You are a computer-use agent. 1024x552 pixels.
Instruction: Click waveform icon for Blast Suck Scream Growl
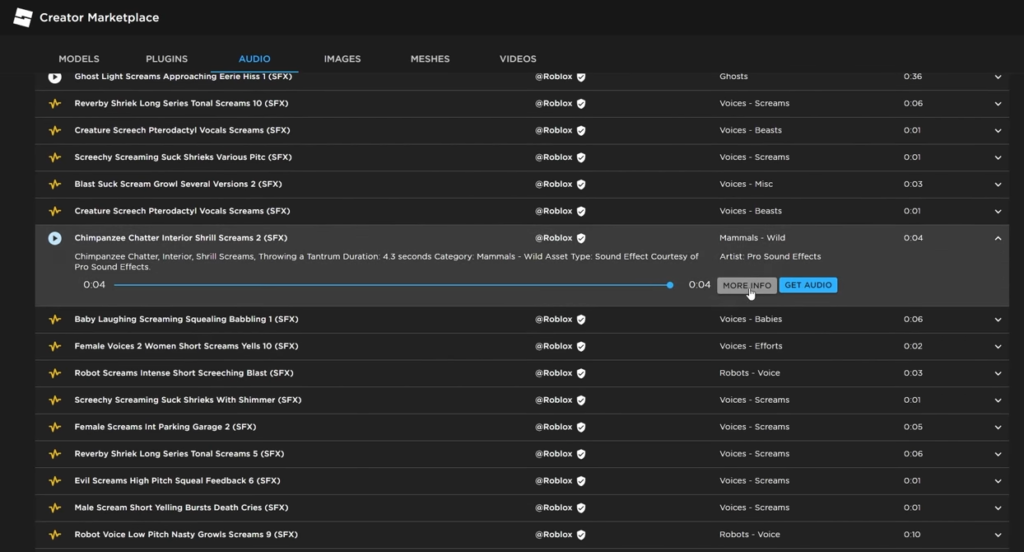coord(55,184)
